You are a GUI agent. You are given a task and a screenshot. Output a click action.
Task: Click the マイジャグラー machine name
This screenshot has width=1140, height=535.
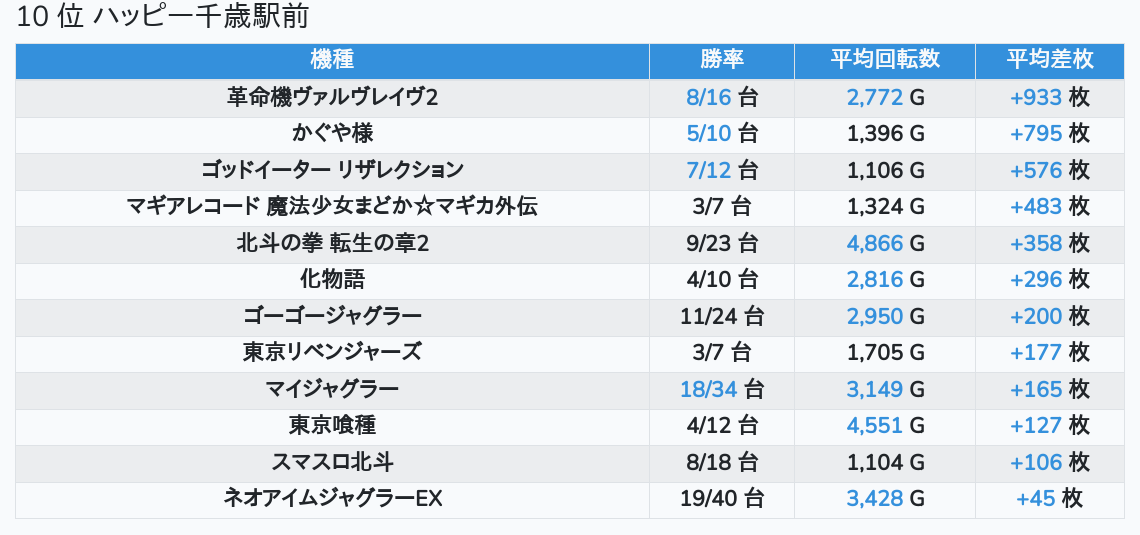click(x=332, y=389)
